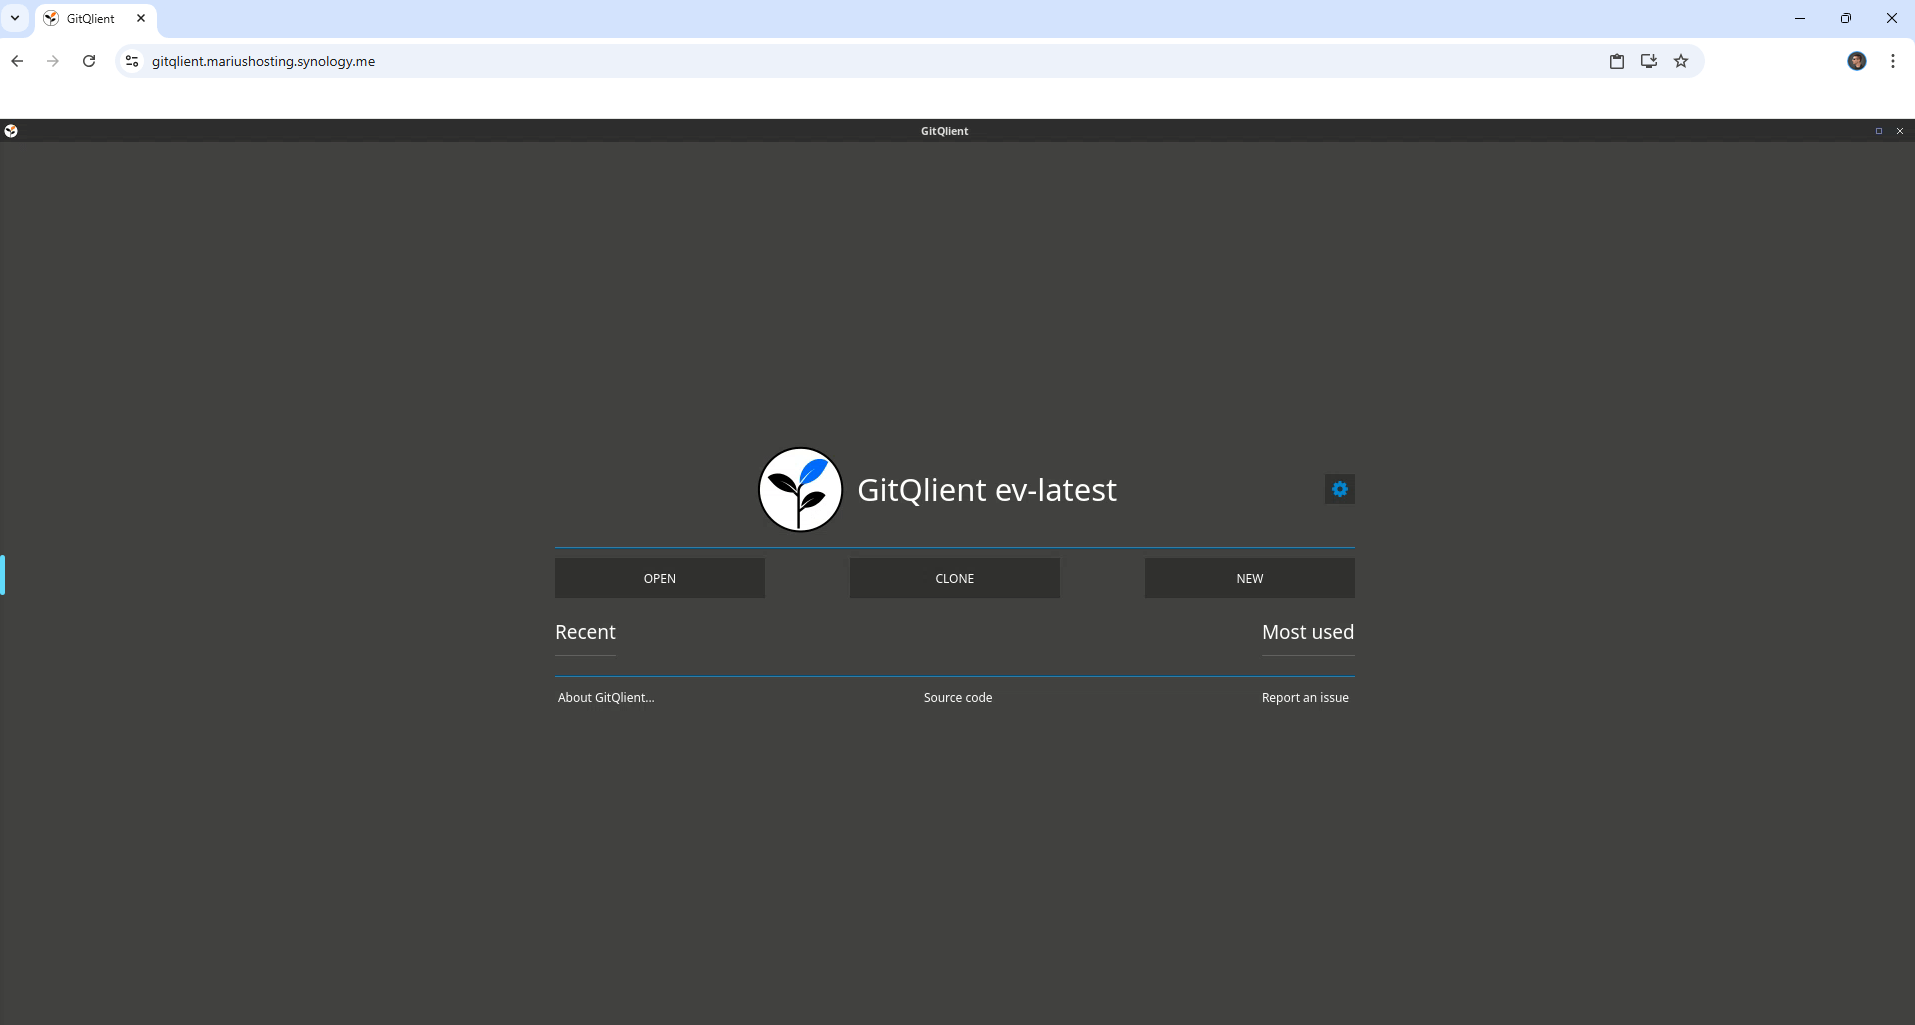1915x1025 pixels.
Task: Click the GitQlient plant logo
Action: [x=800, y=489]
